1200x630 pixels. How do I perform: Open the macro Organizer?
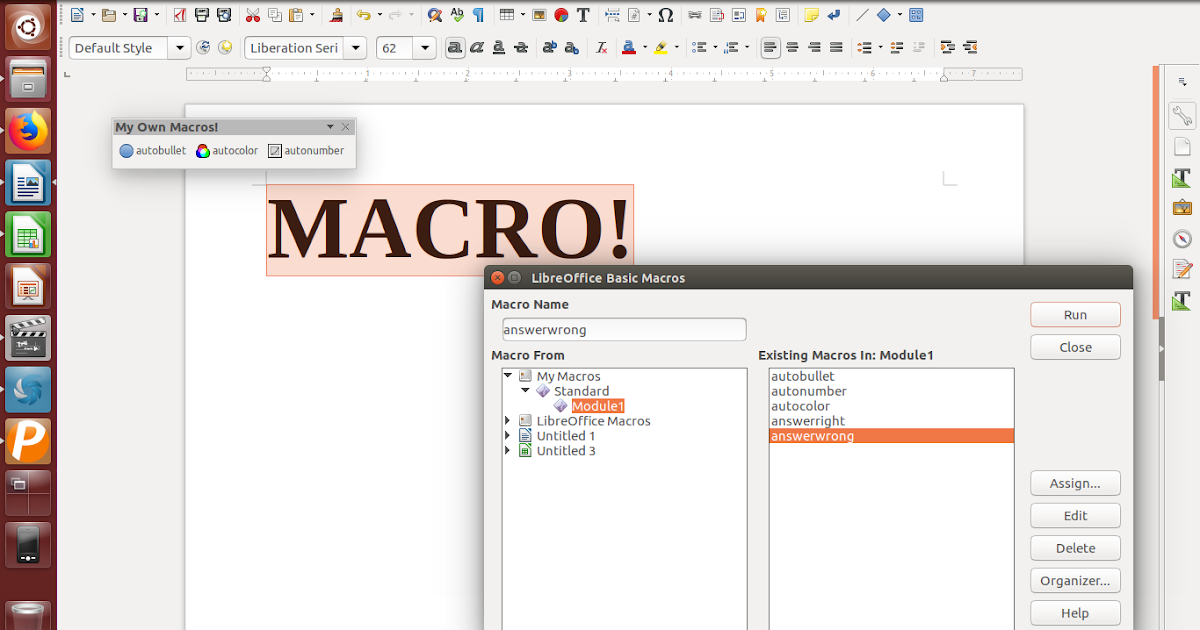coord(1075,580)
